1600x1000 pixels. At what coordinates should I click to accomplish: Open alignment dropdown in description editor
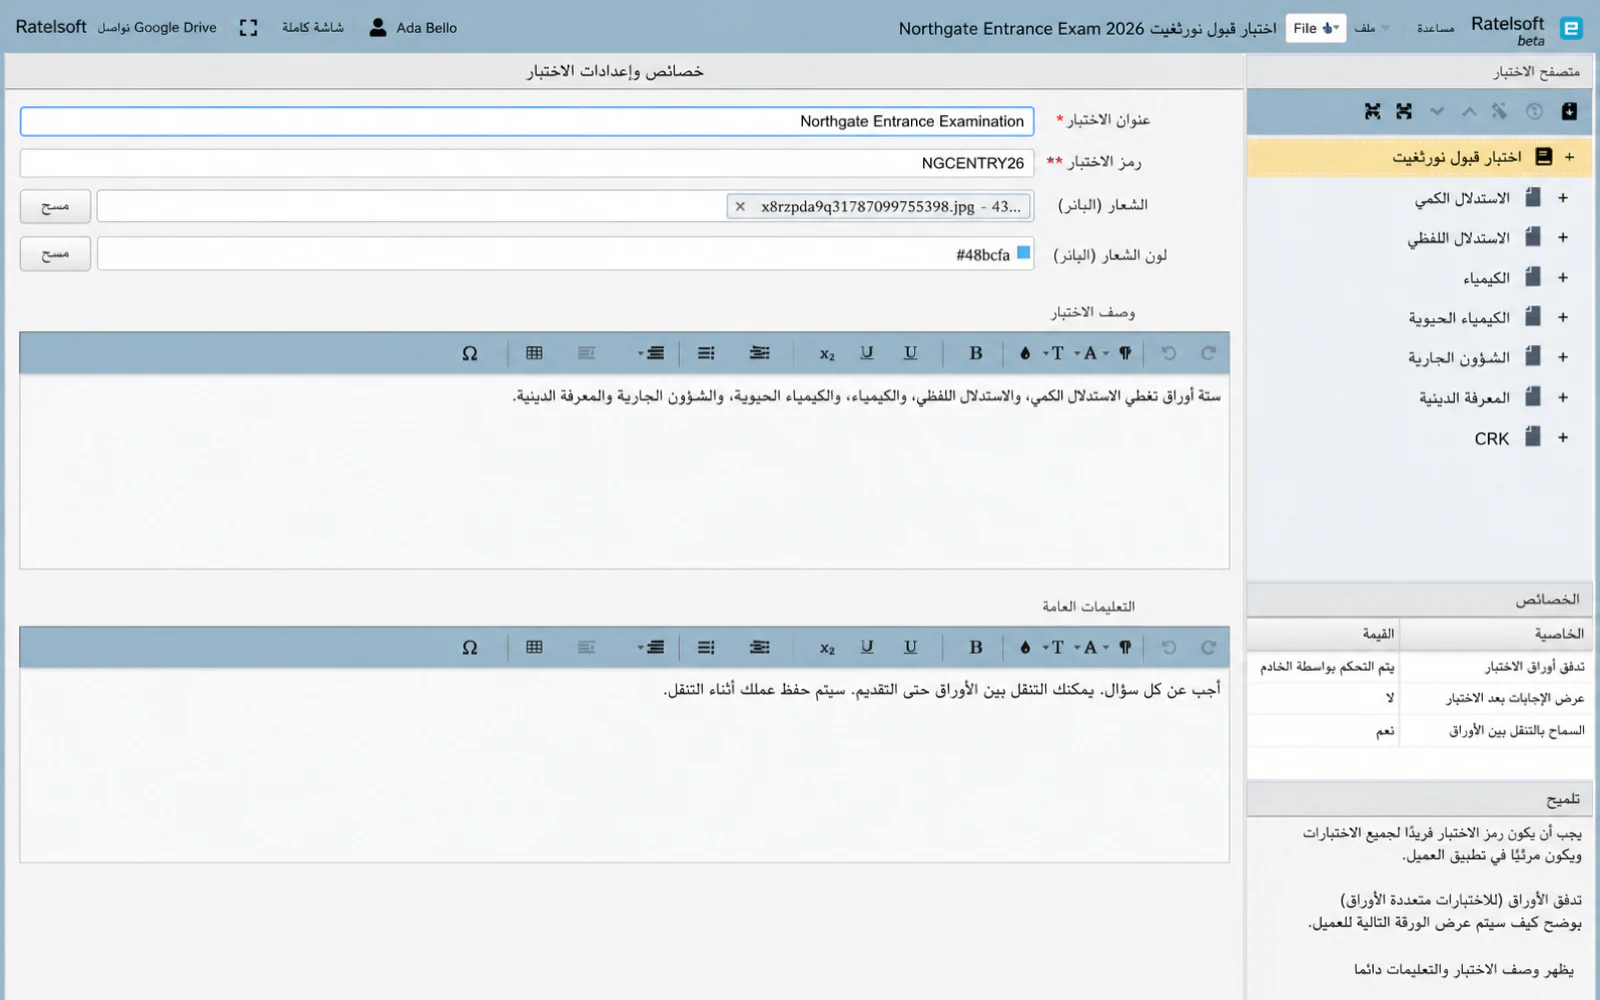pos(651,353)
